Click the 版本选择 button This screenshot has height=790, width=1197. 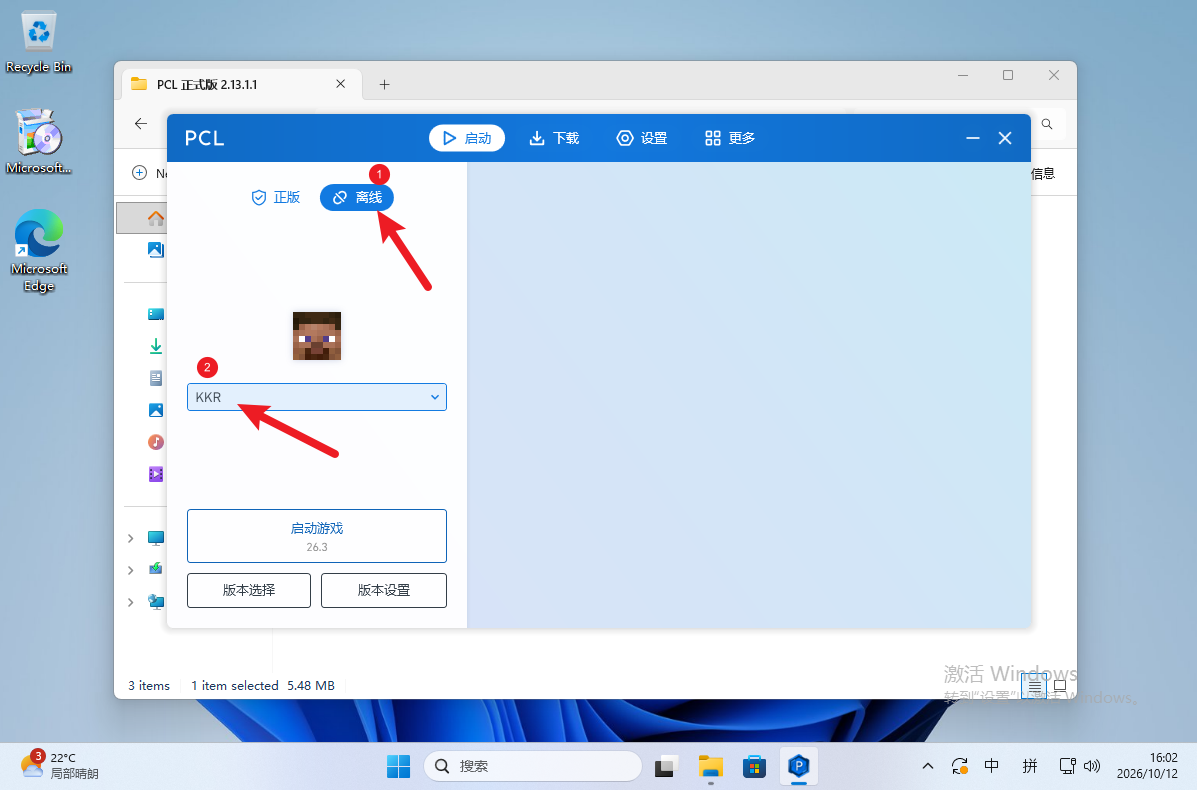(x=249, y=590)
